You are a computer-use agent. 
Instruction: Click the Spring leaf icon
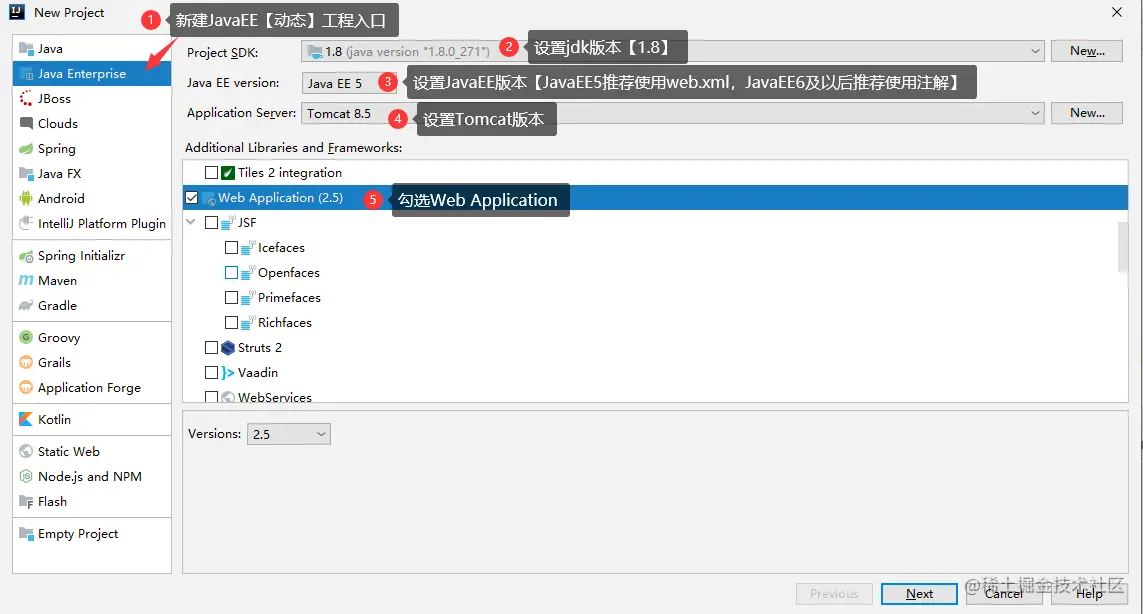coord(26,149)
